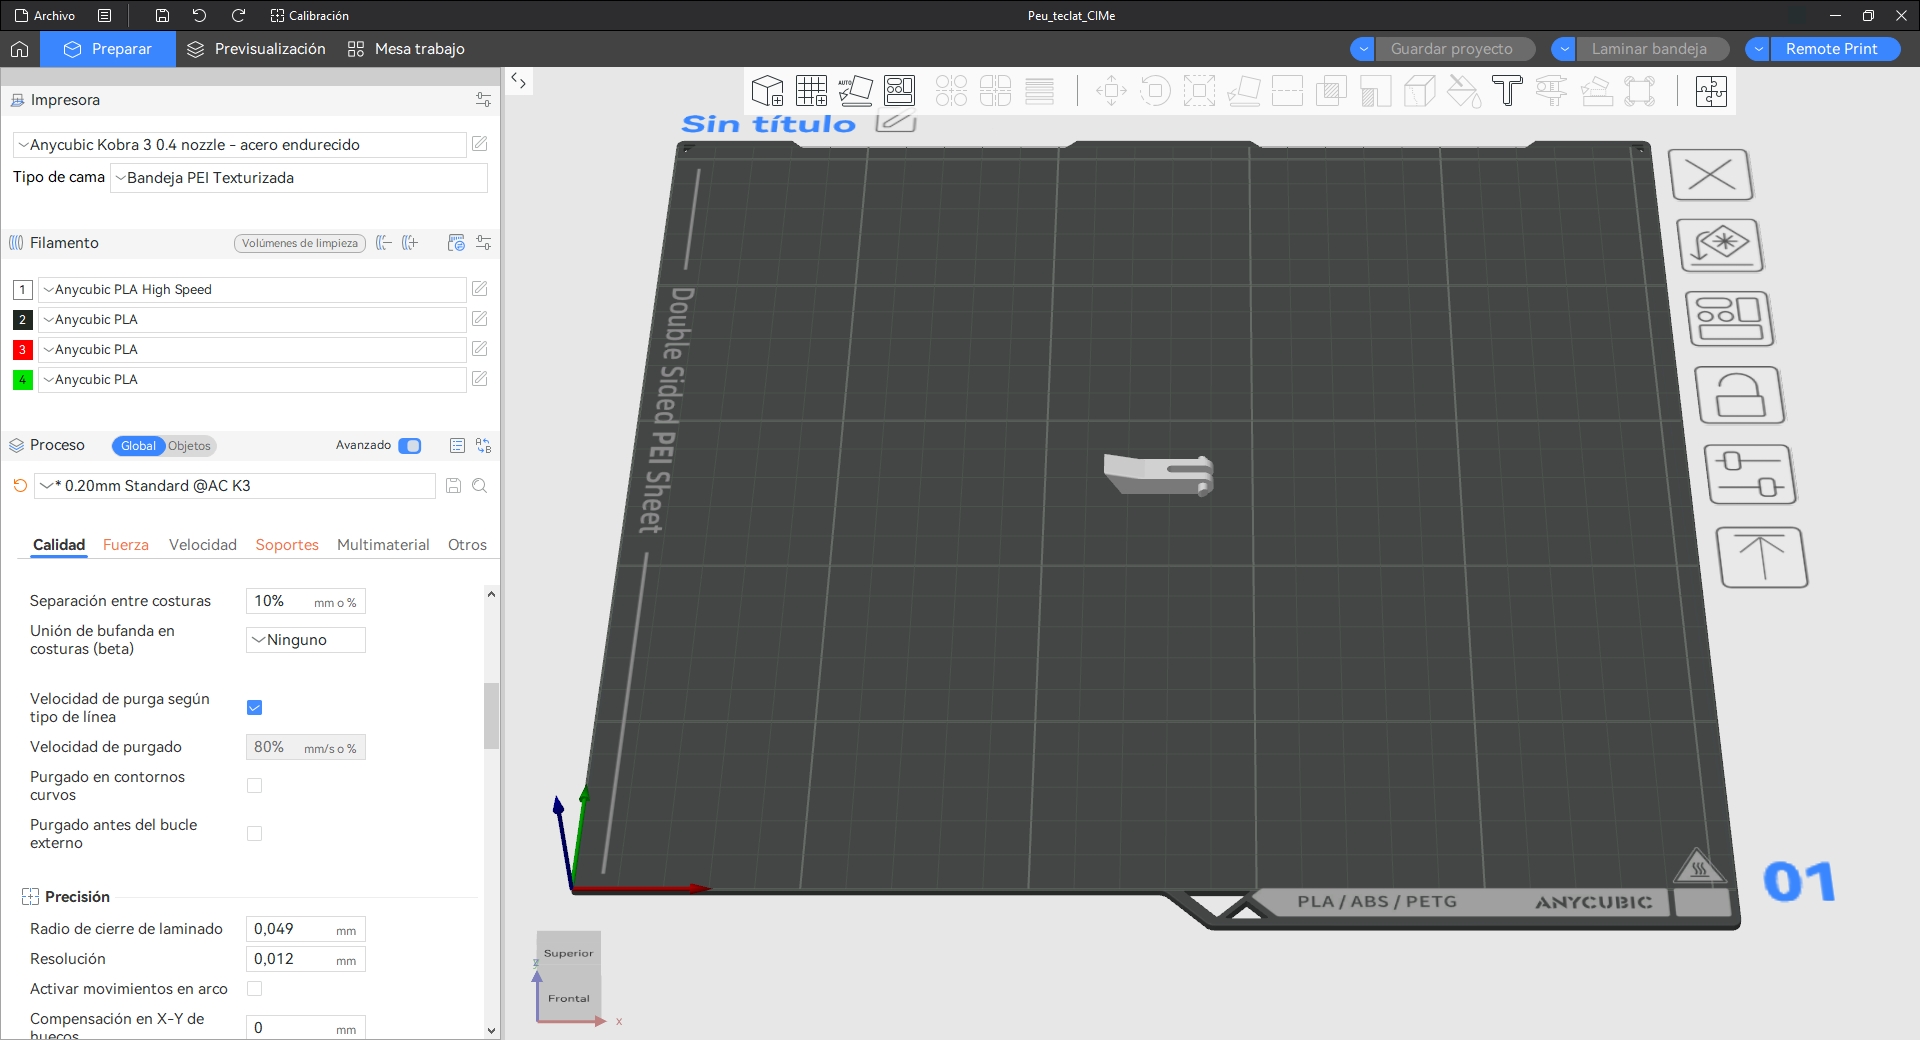
Task: Open plate settings sliders icon
Action: (1750, 474)
